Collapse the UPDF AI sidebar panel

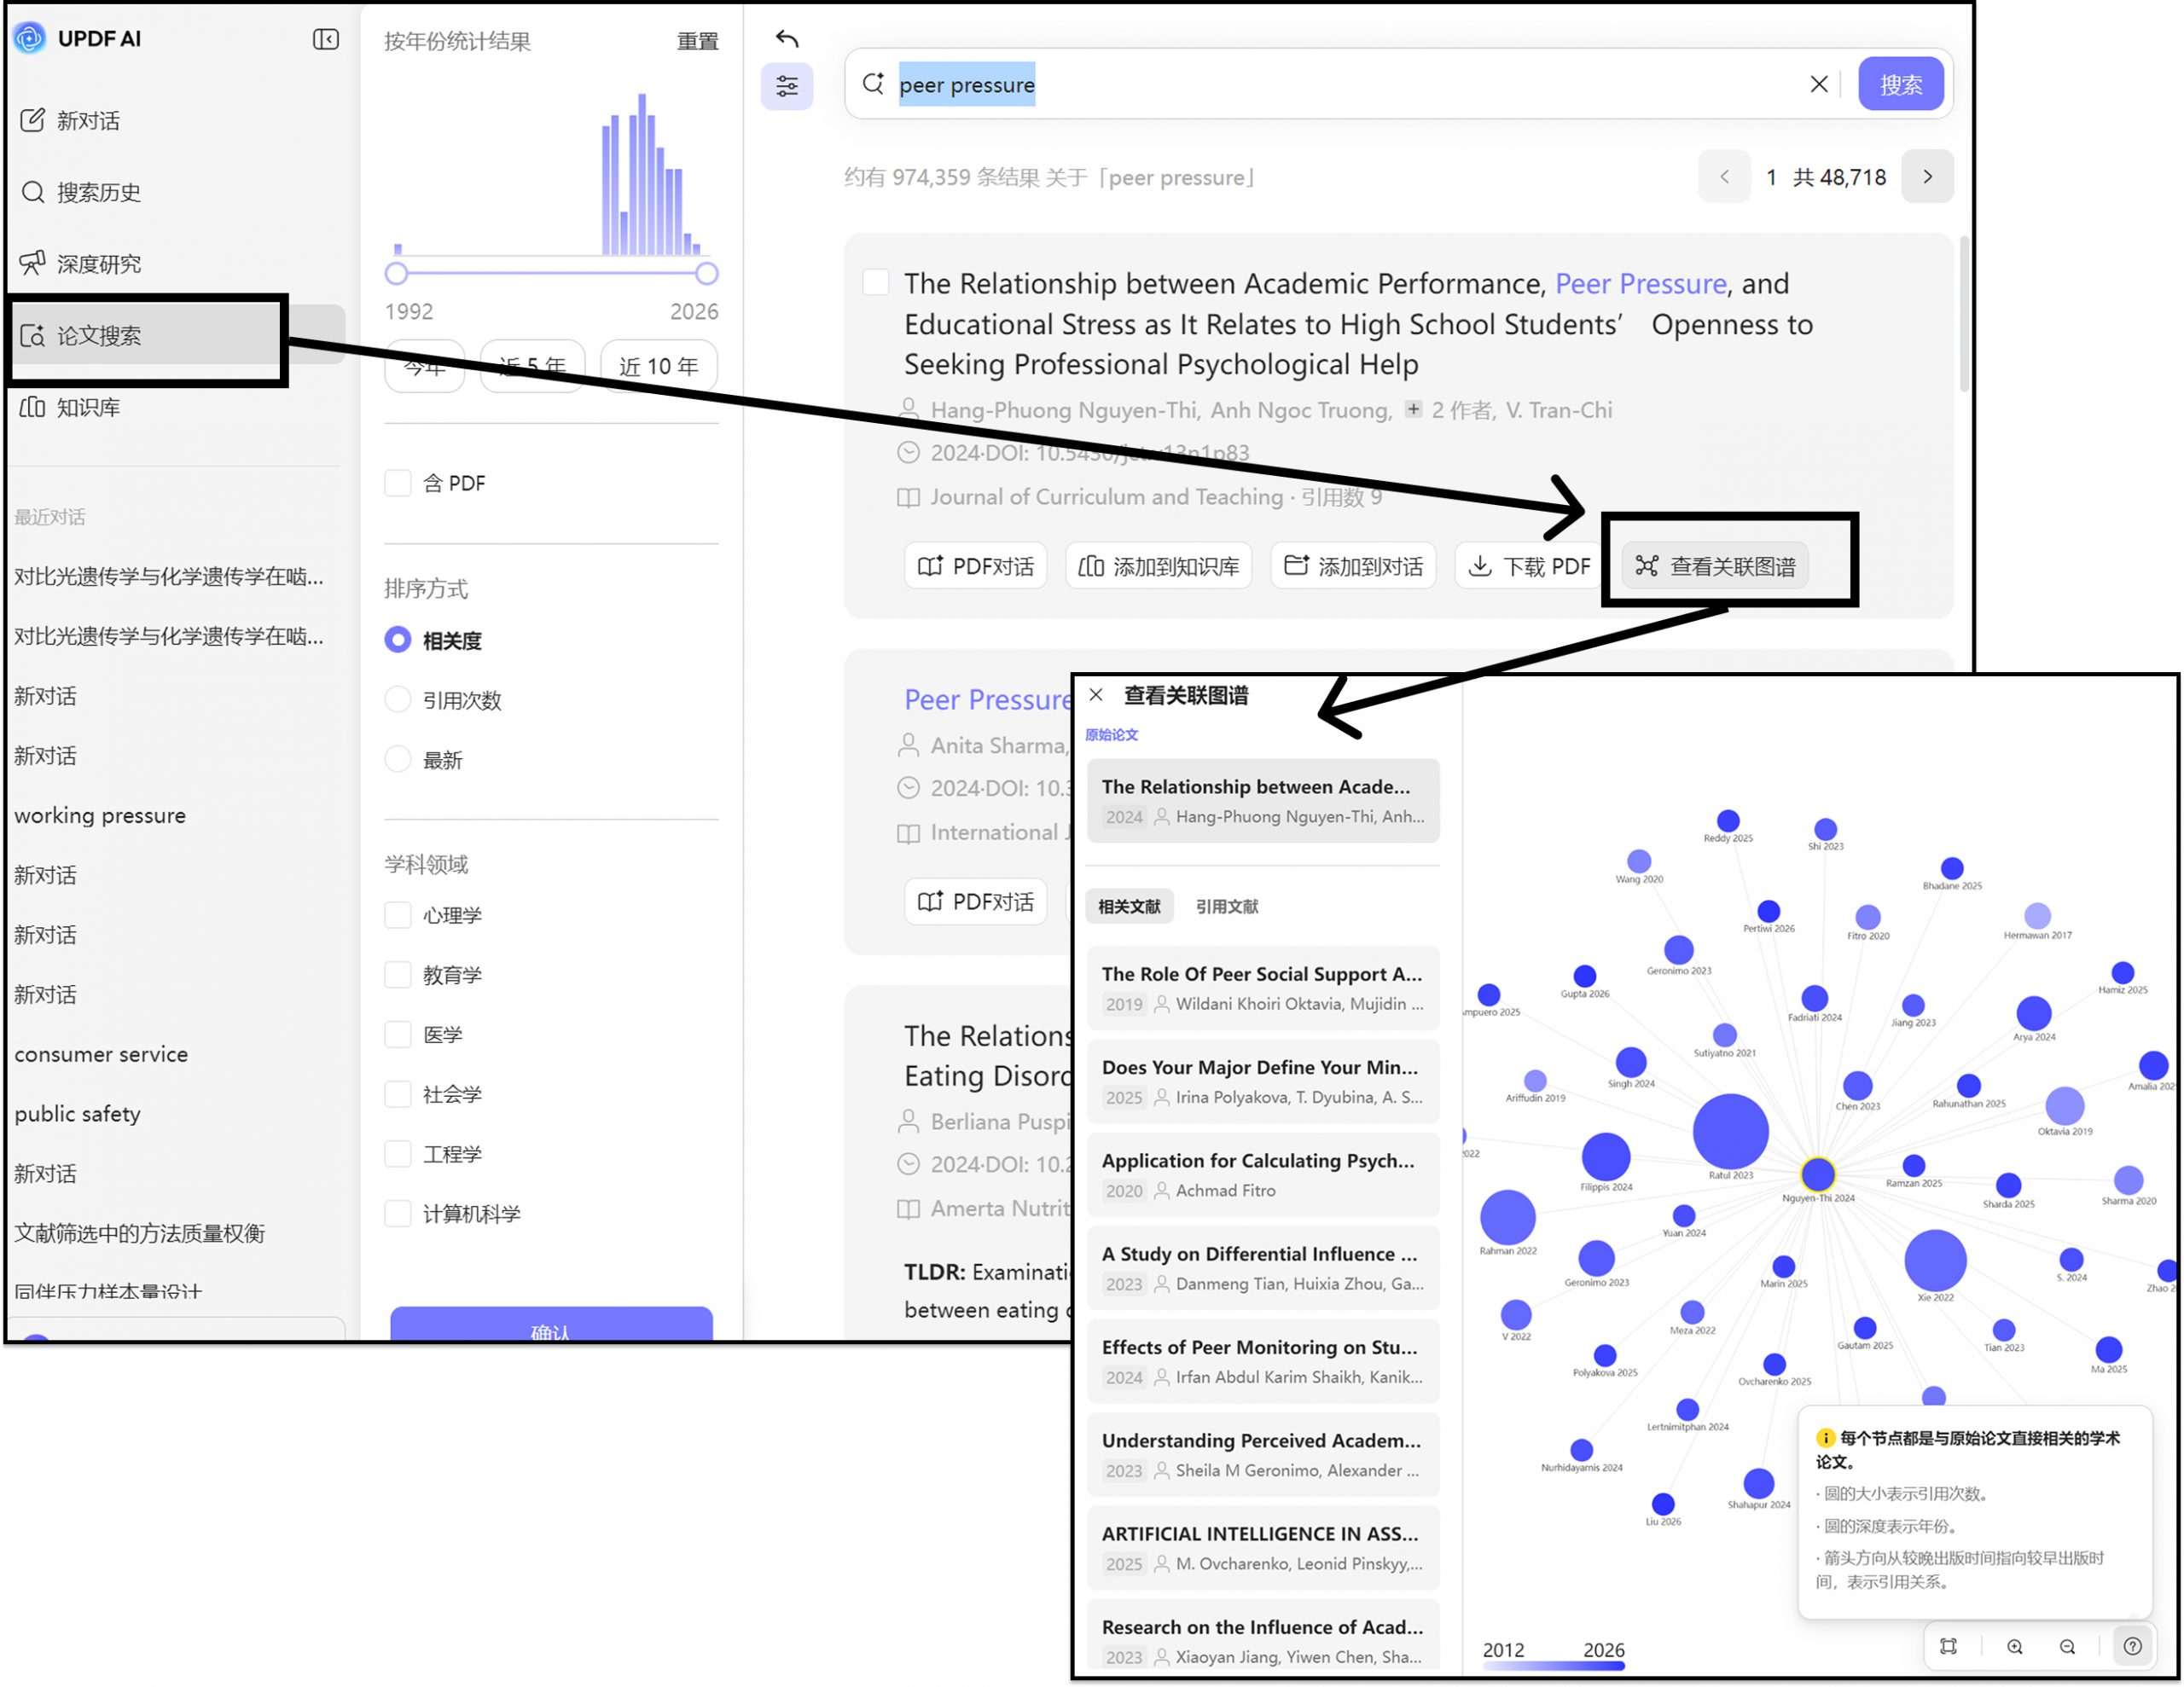(x=326, y=39)
